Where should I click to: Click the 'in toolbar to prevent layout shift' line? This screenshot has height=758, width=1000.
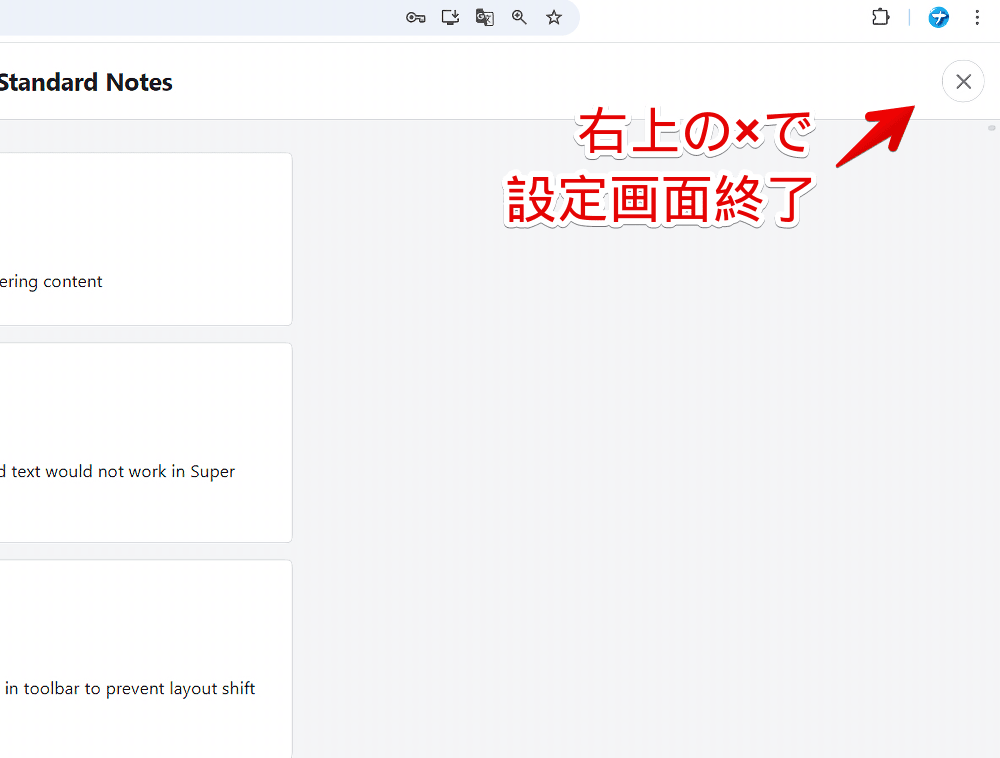(129, 689)
